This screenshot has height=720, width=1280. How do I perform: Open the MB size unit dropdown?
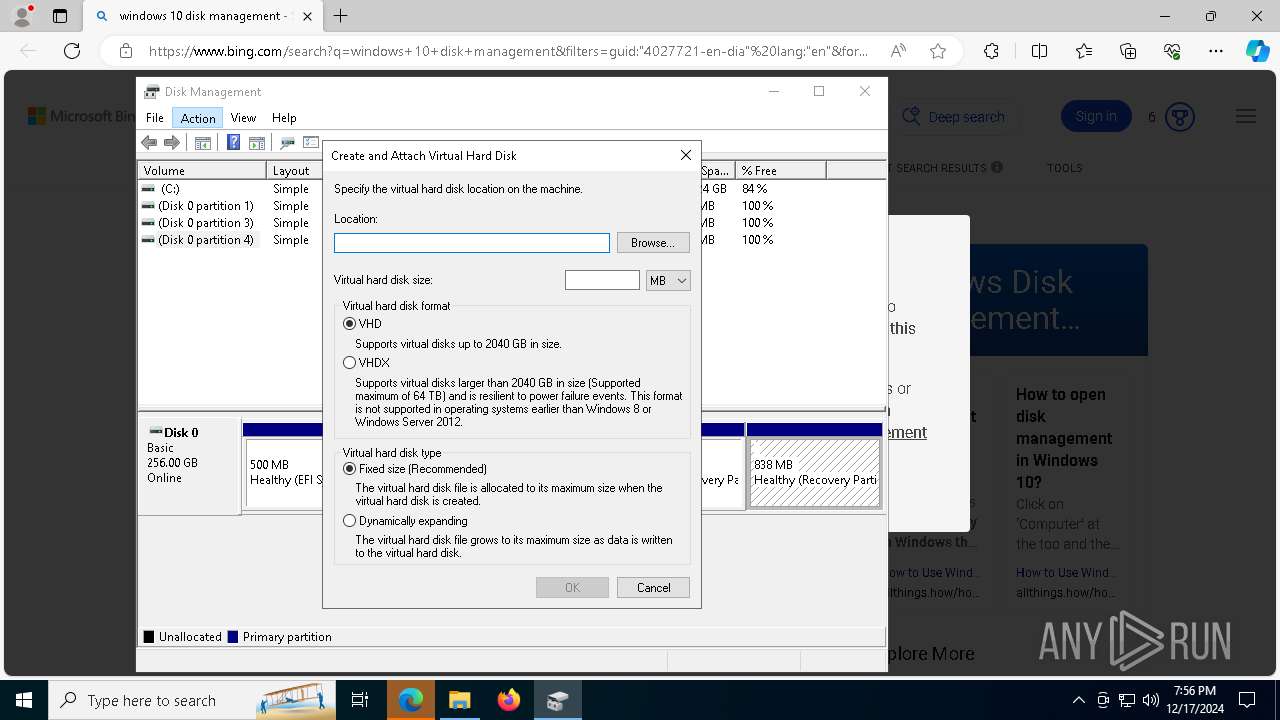pyautogui.click(x=668, y=281)
